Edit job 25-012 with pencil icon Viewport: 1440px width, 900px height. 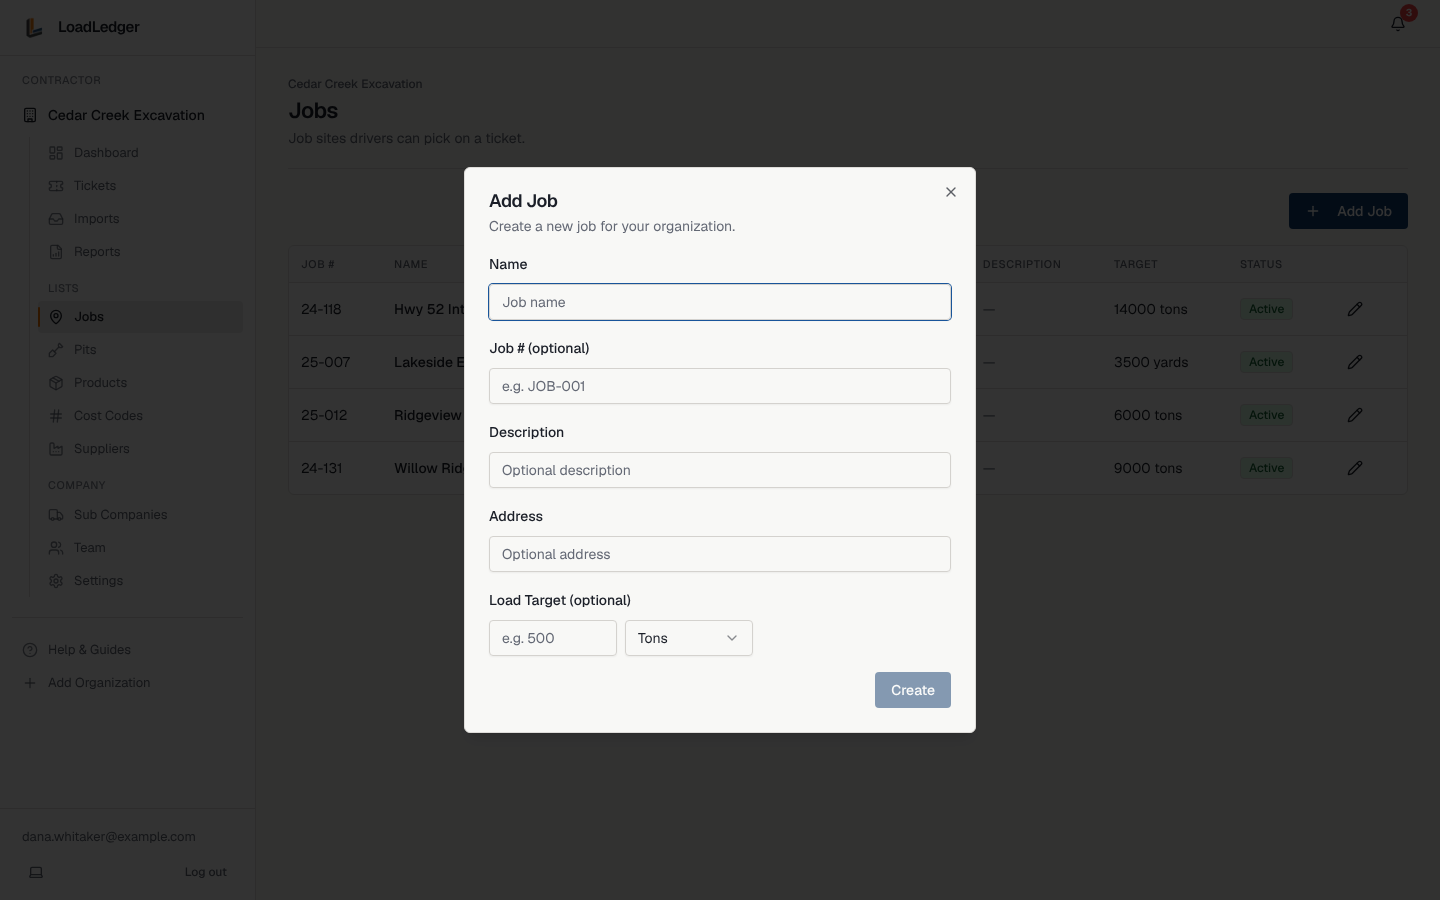click(1355, 415)
